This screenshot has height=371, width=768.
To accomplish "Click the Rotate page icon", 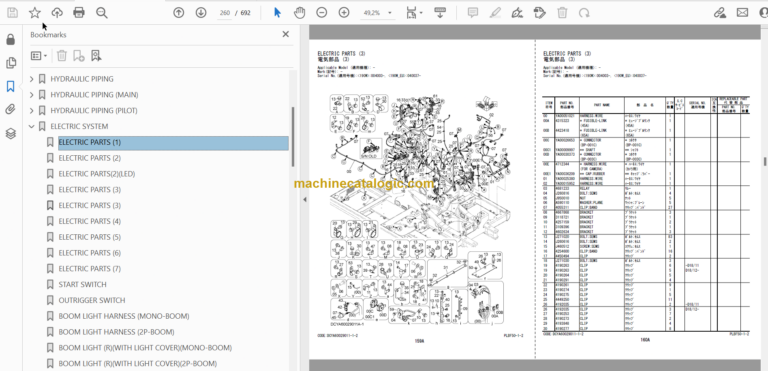I will 584,13.
